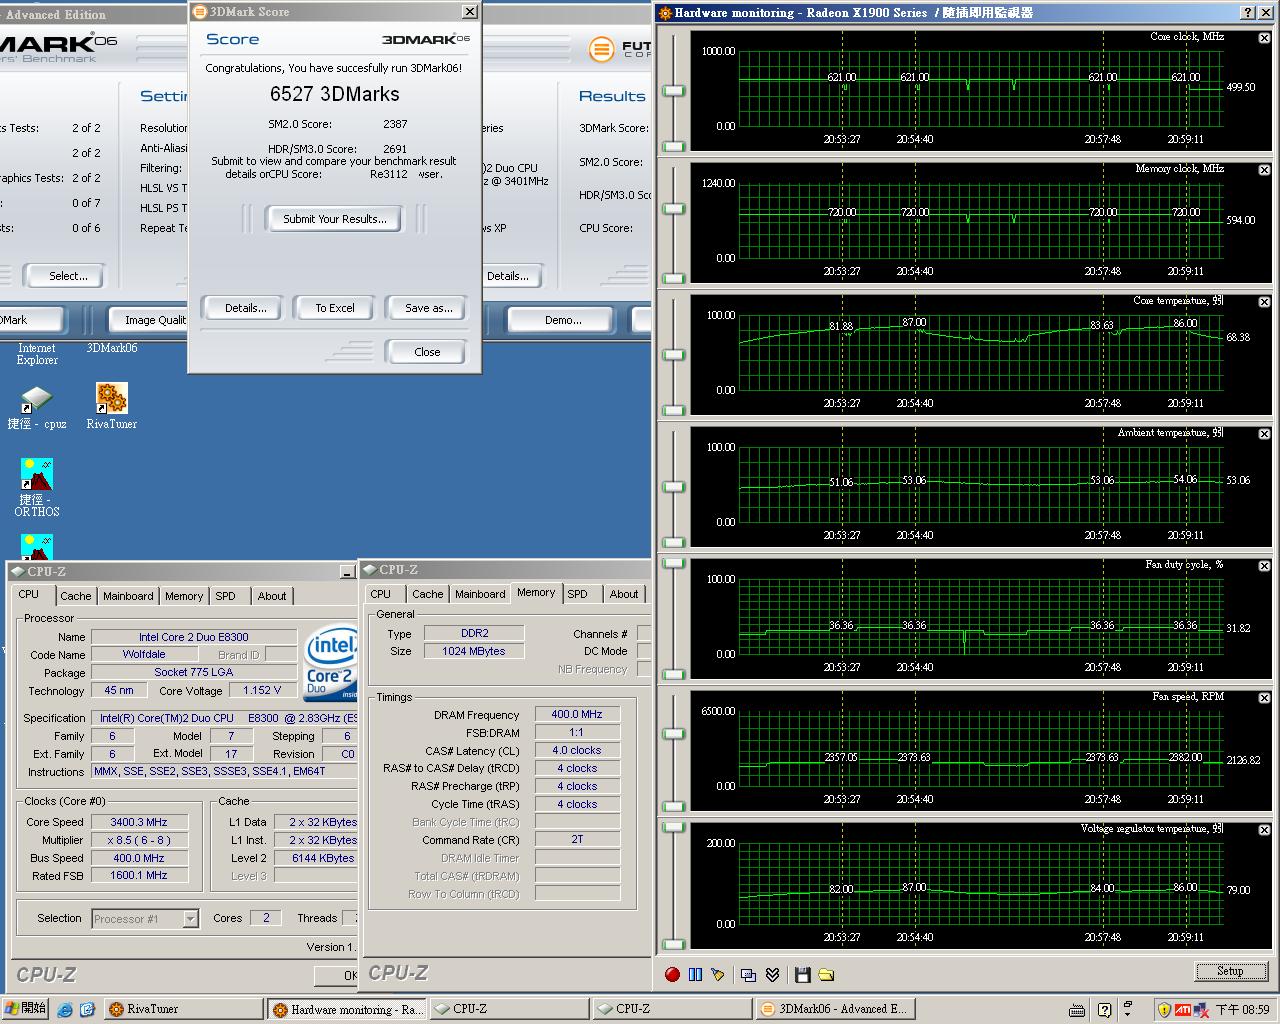Launch Internet Explorer from the quick launch bar
The width and height of the screenshot is (1280, 1024).
66,1009
